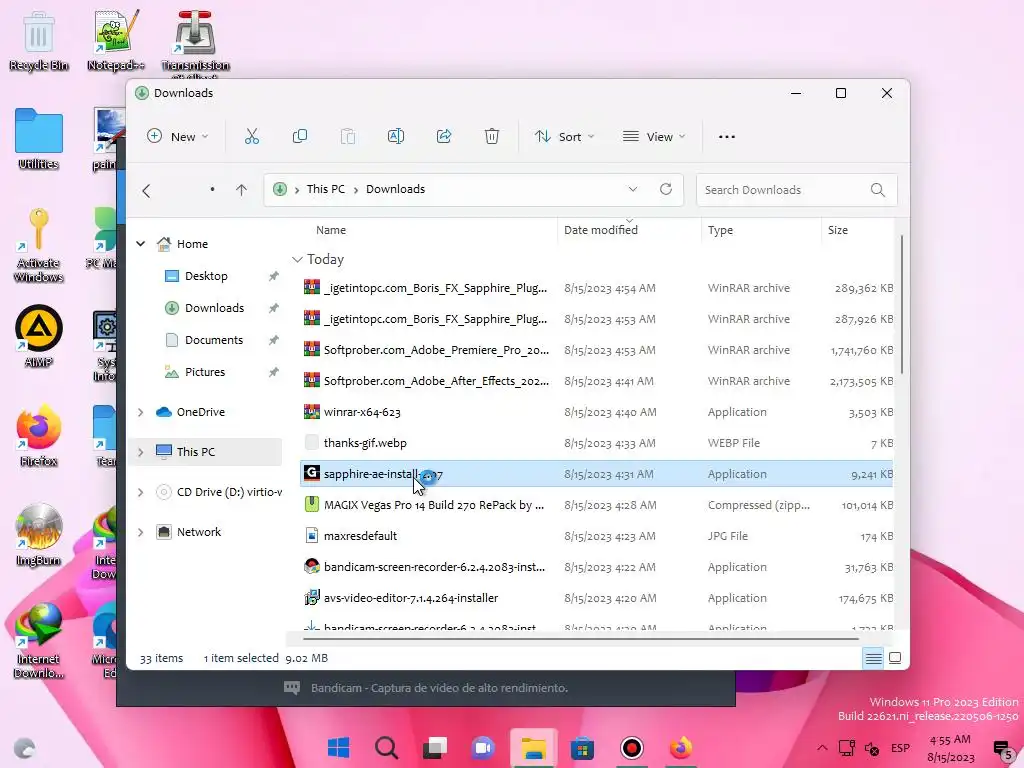Expand address bar history dropdown

pos(633,189)
